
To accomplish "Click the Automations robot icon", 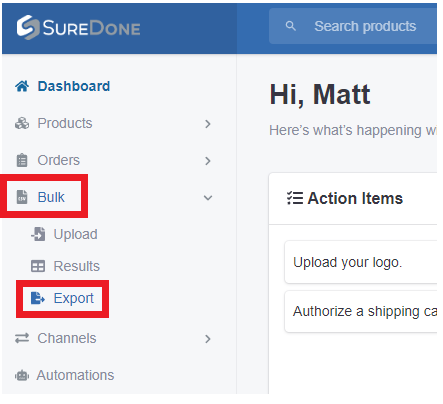I will pos(22,375).
